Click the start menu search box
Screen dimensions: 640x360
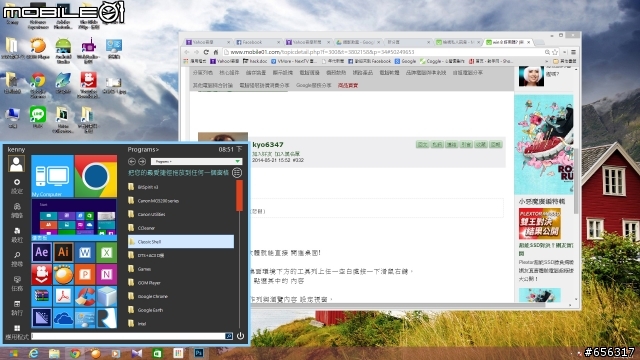(x=128, y=336)
